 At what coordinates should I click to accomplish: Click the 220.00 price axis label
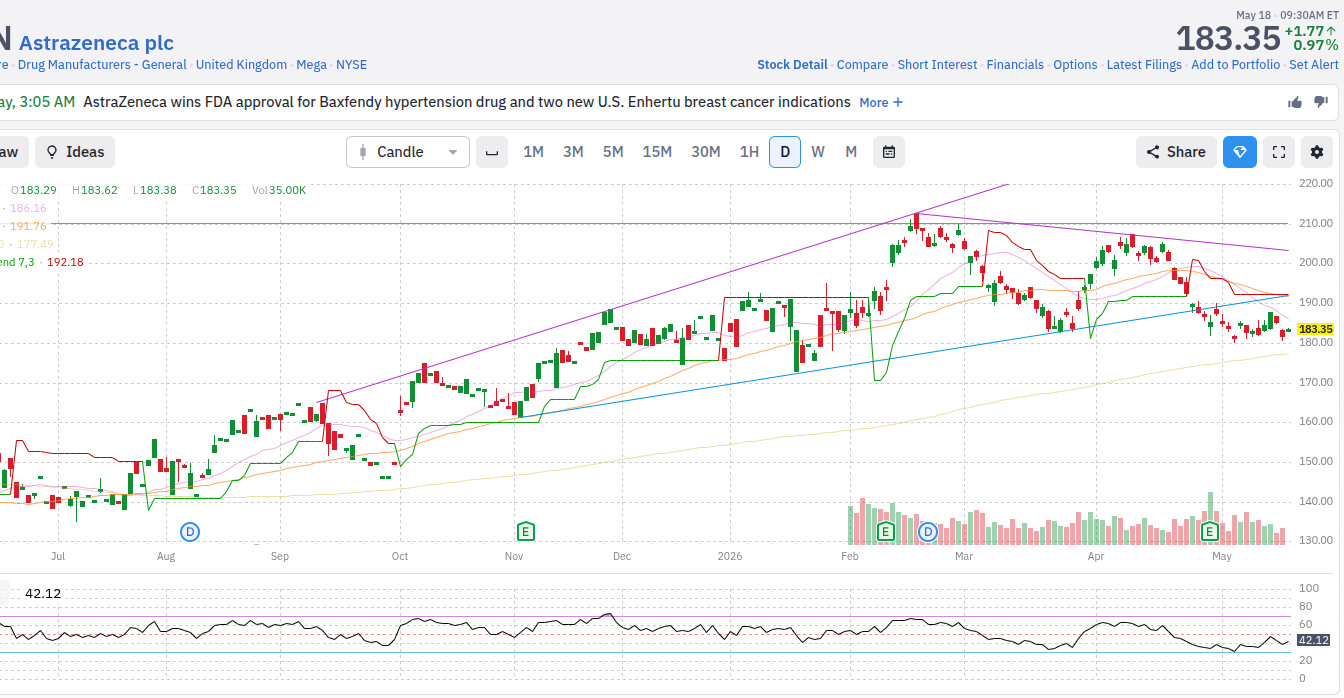pyautogui.click(x=1314, y=183)
